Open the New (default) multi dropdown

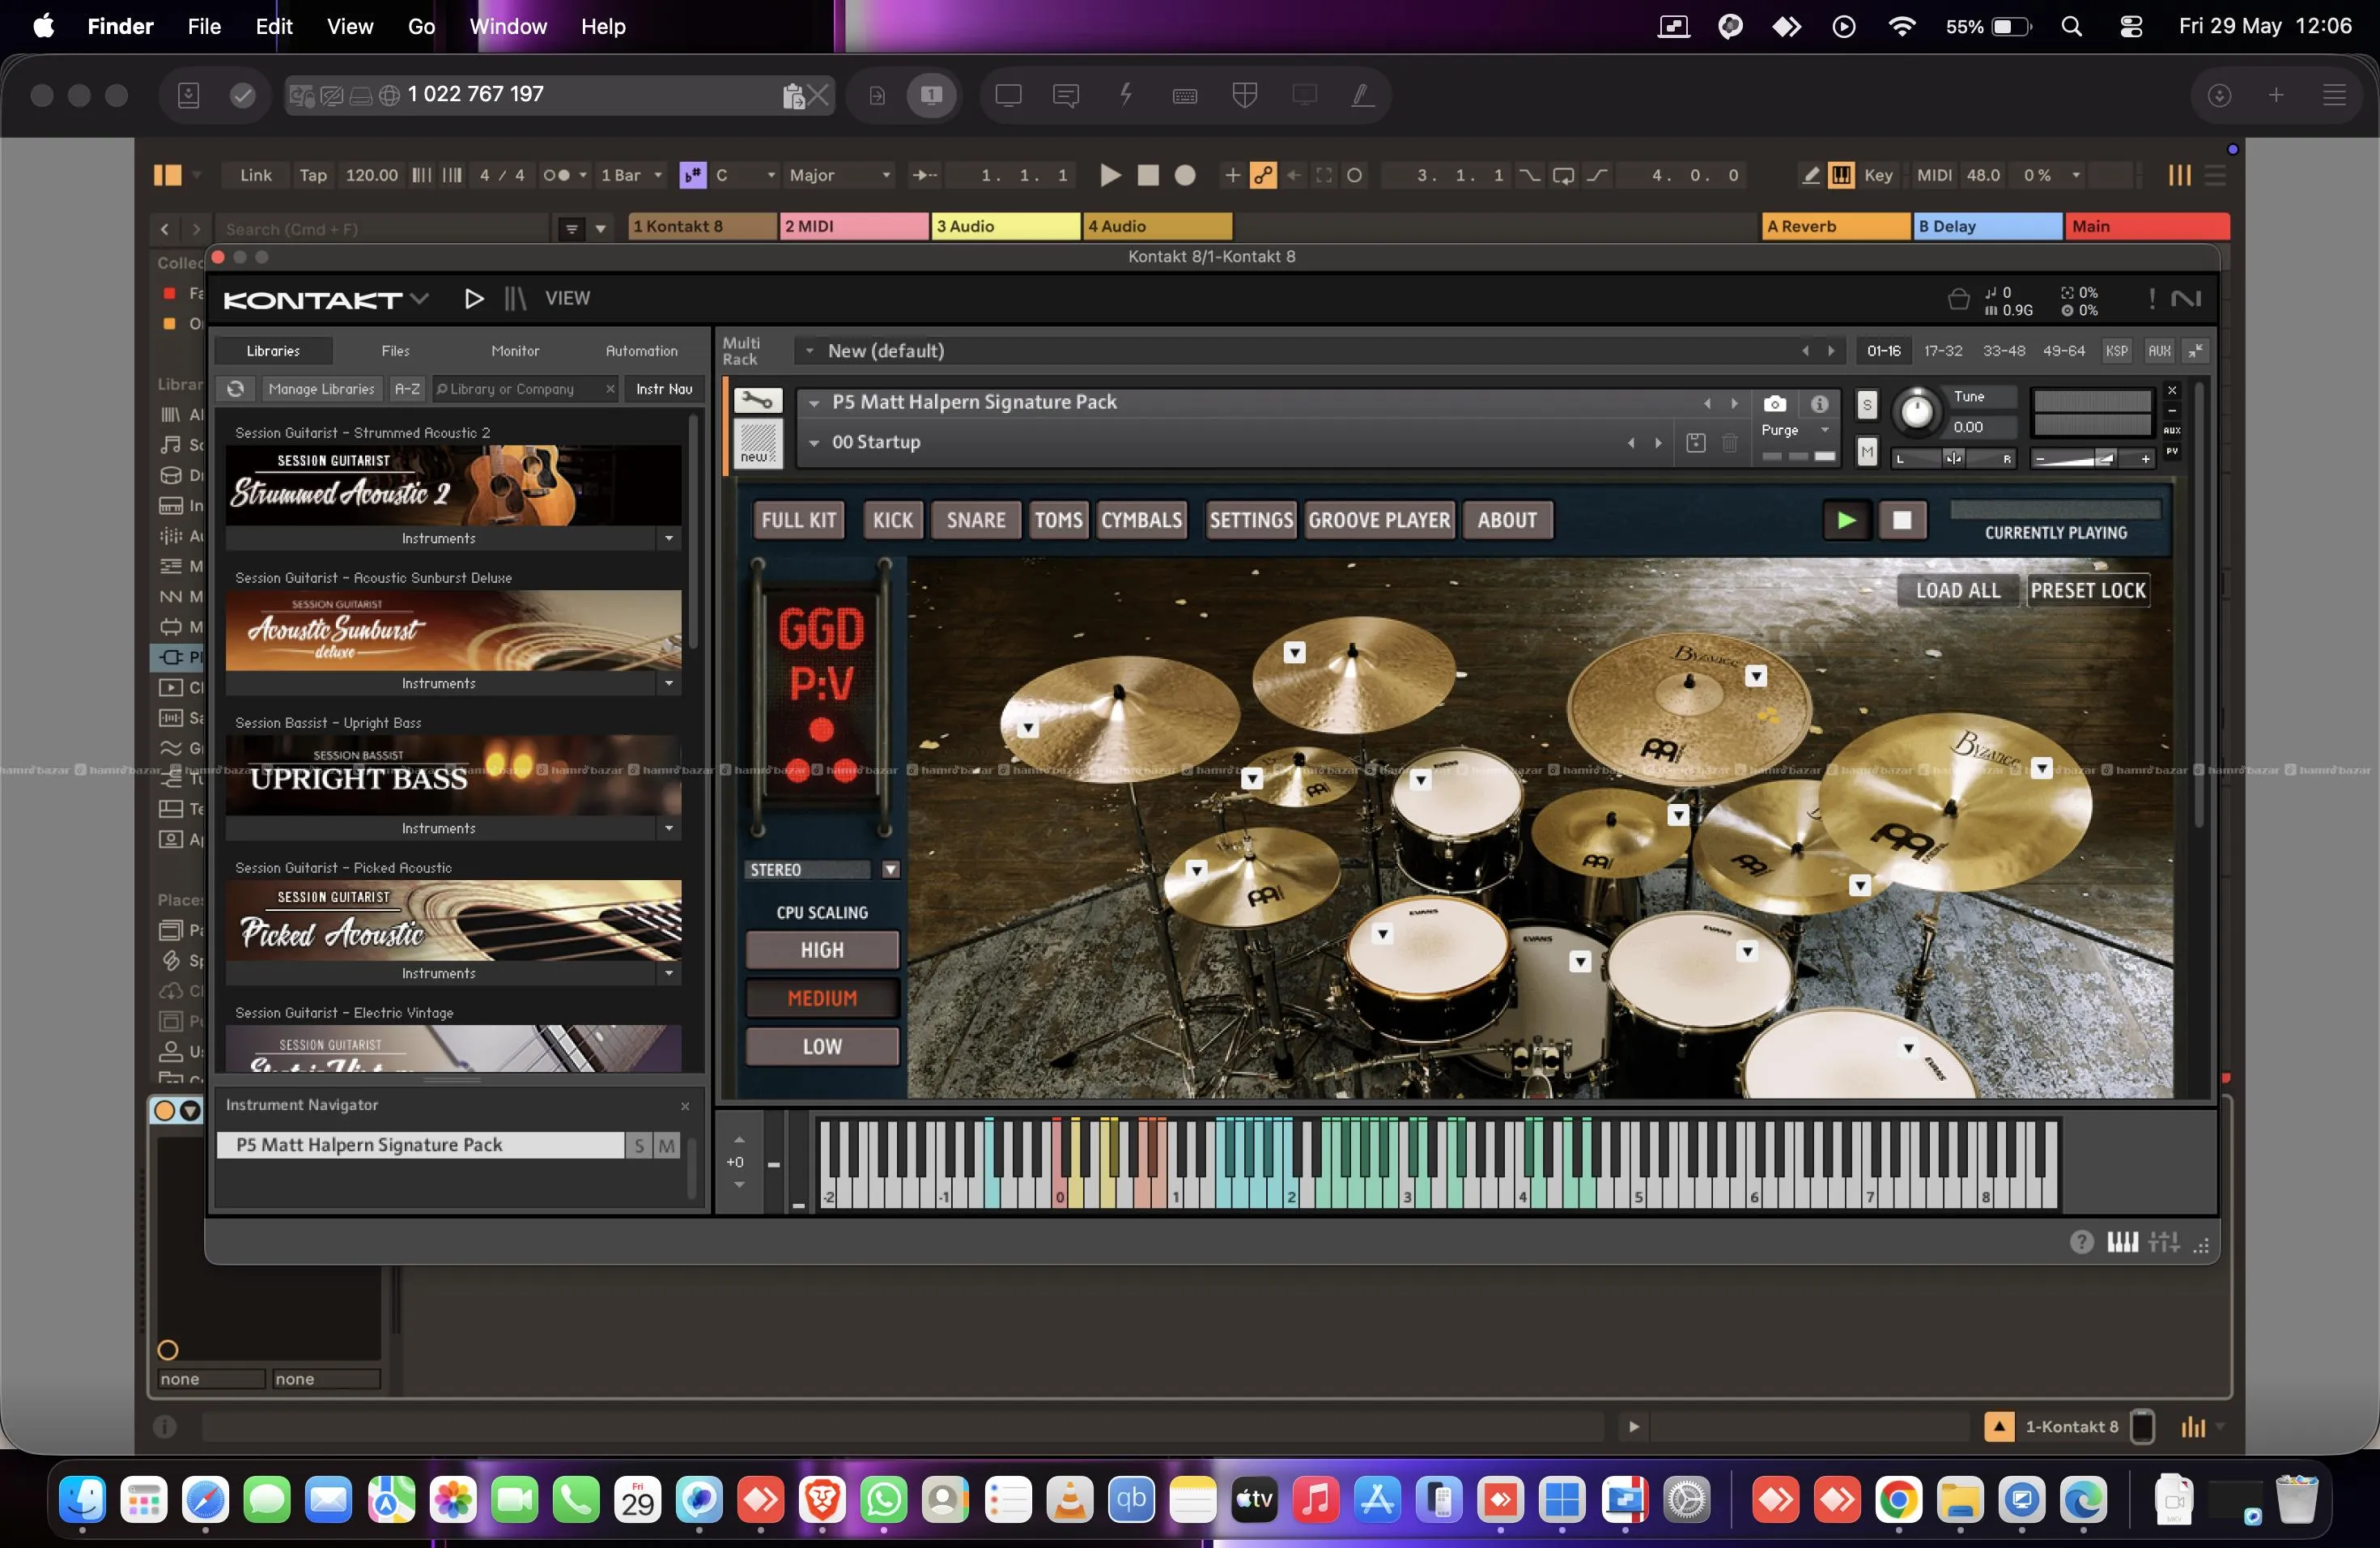click(x=809, y=351)
